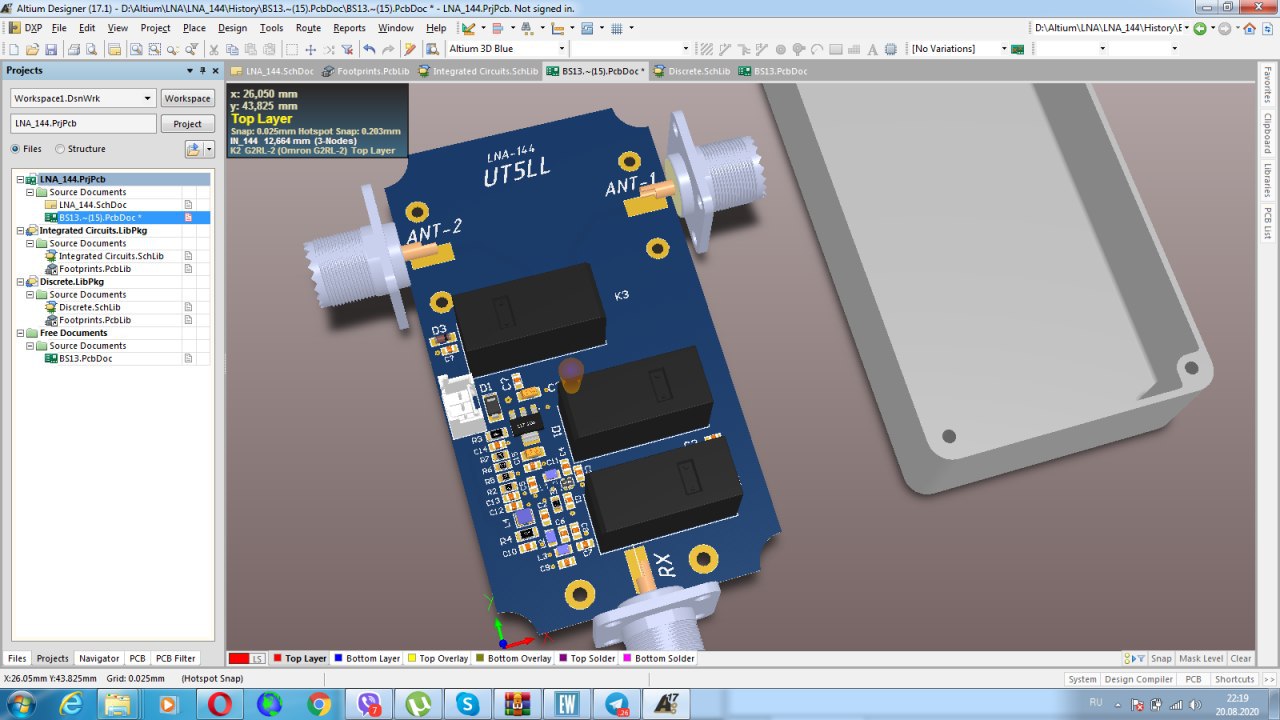Click the Print Preview magnifier icon
1280x720 pixels.
point(91,48)
